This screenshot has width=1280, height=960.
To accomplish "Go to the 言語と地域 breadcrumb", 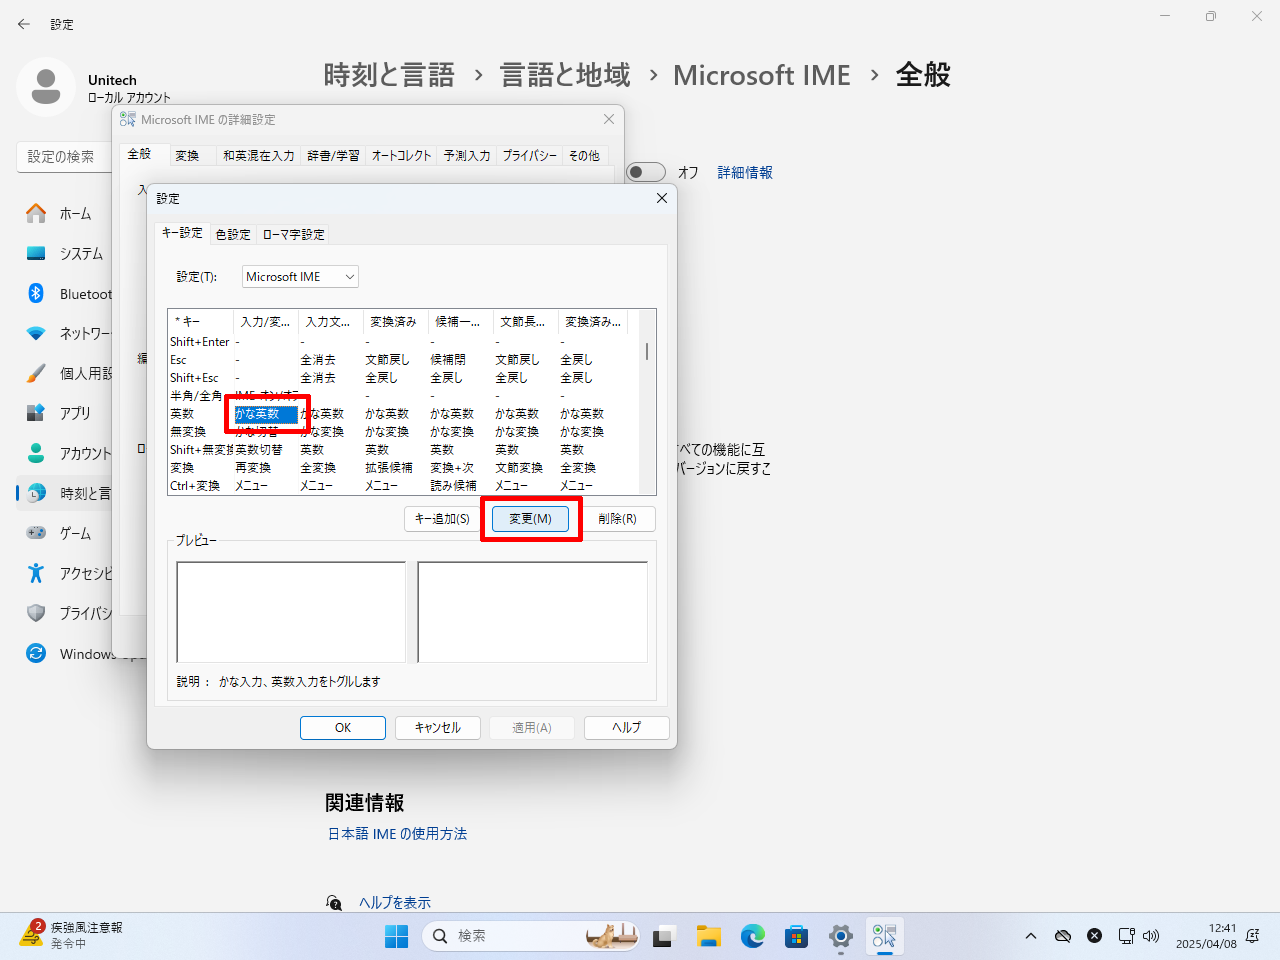I will coord(565,75).
